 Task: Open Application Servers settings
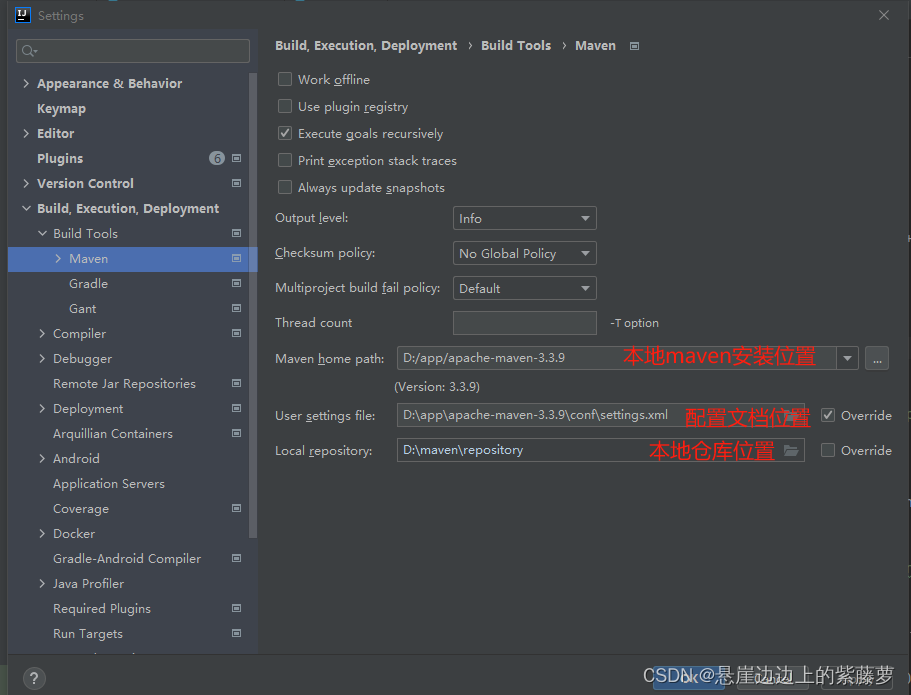tap(109, 483)
